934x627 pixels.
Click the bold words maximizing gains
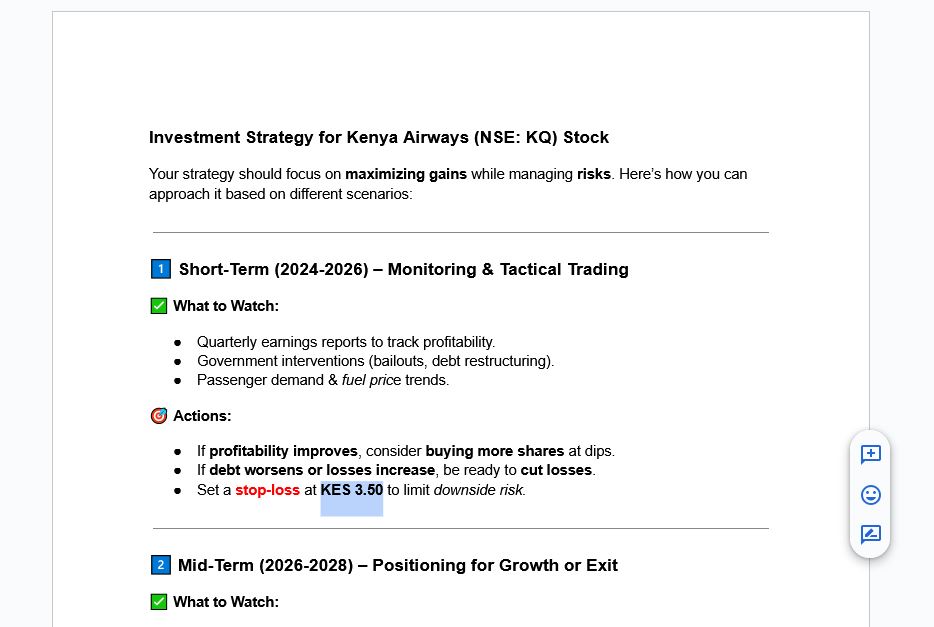coord(405,174)
